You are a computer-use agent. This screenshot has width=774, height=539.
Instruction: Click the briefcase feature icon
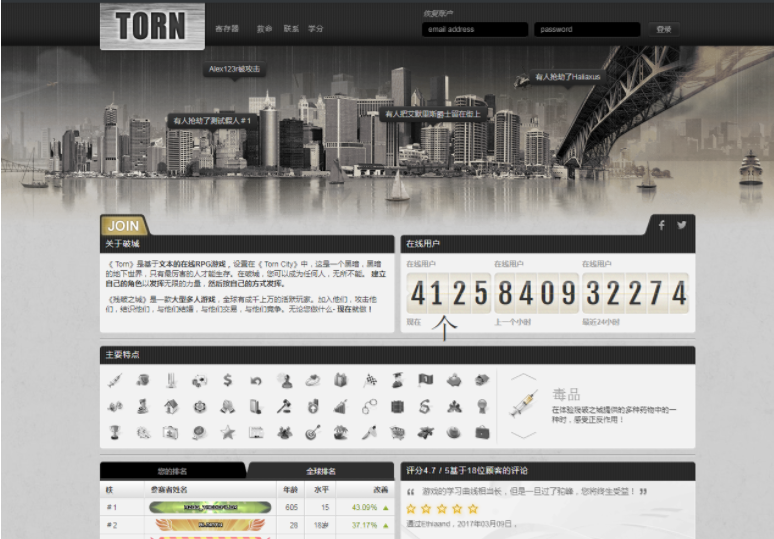(x=482, y=432)
